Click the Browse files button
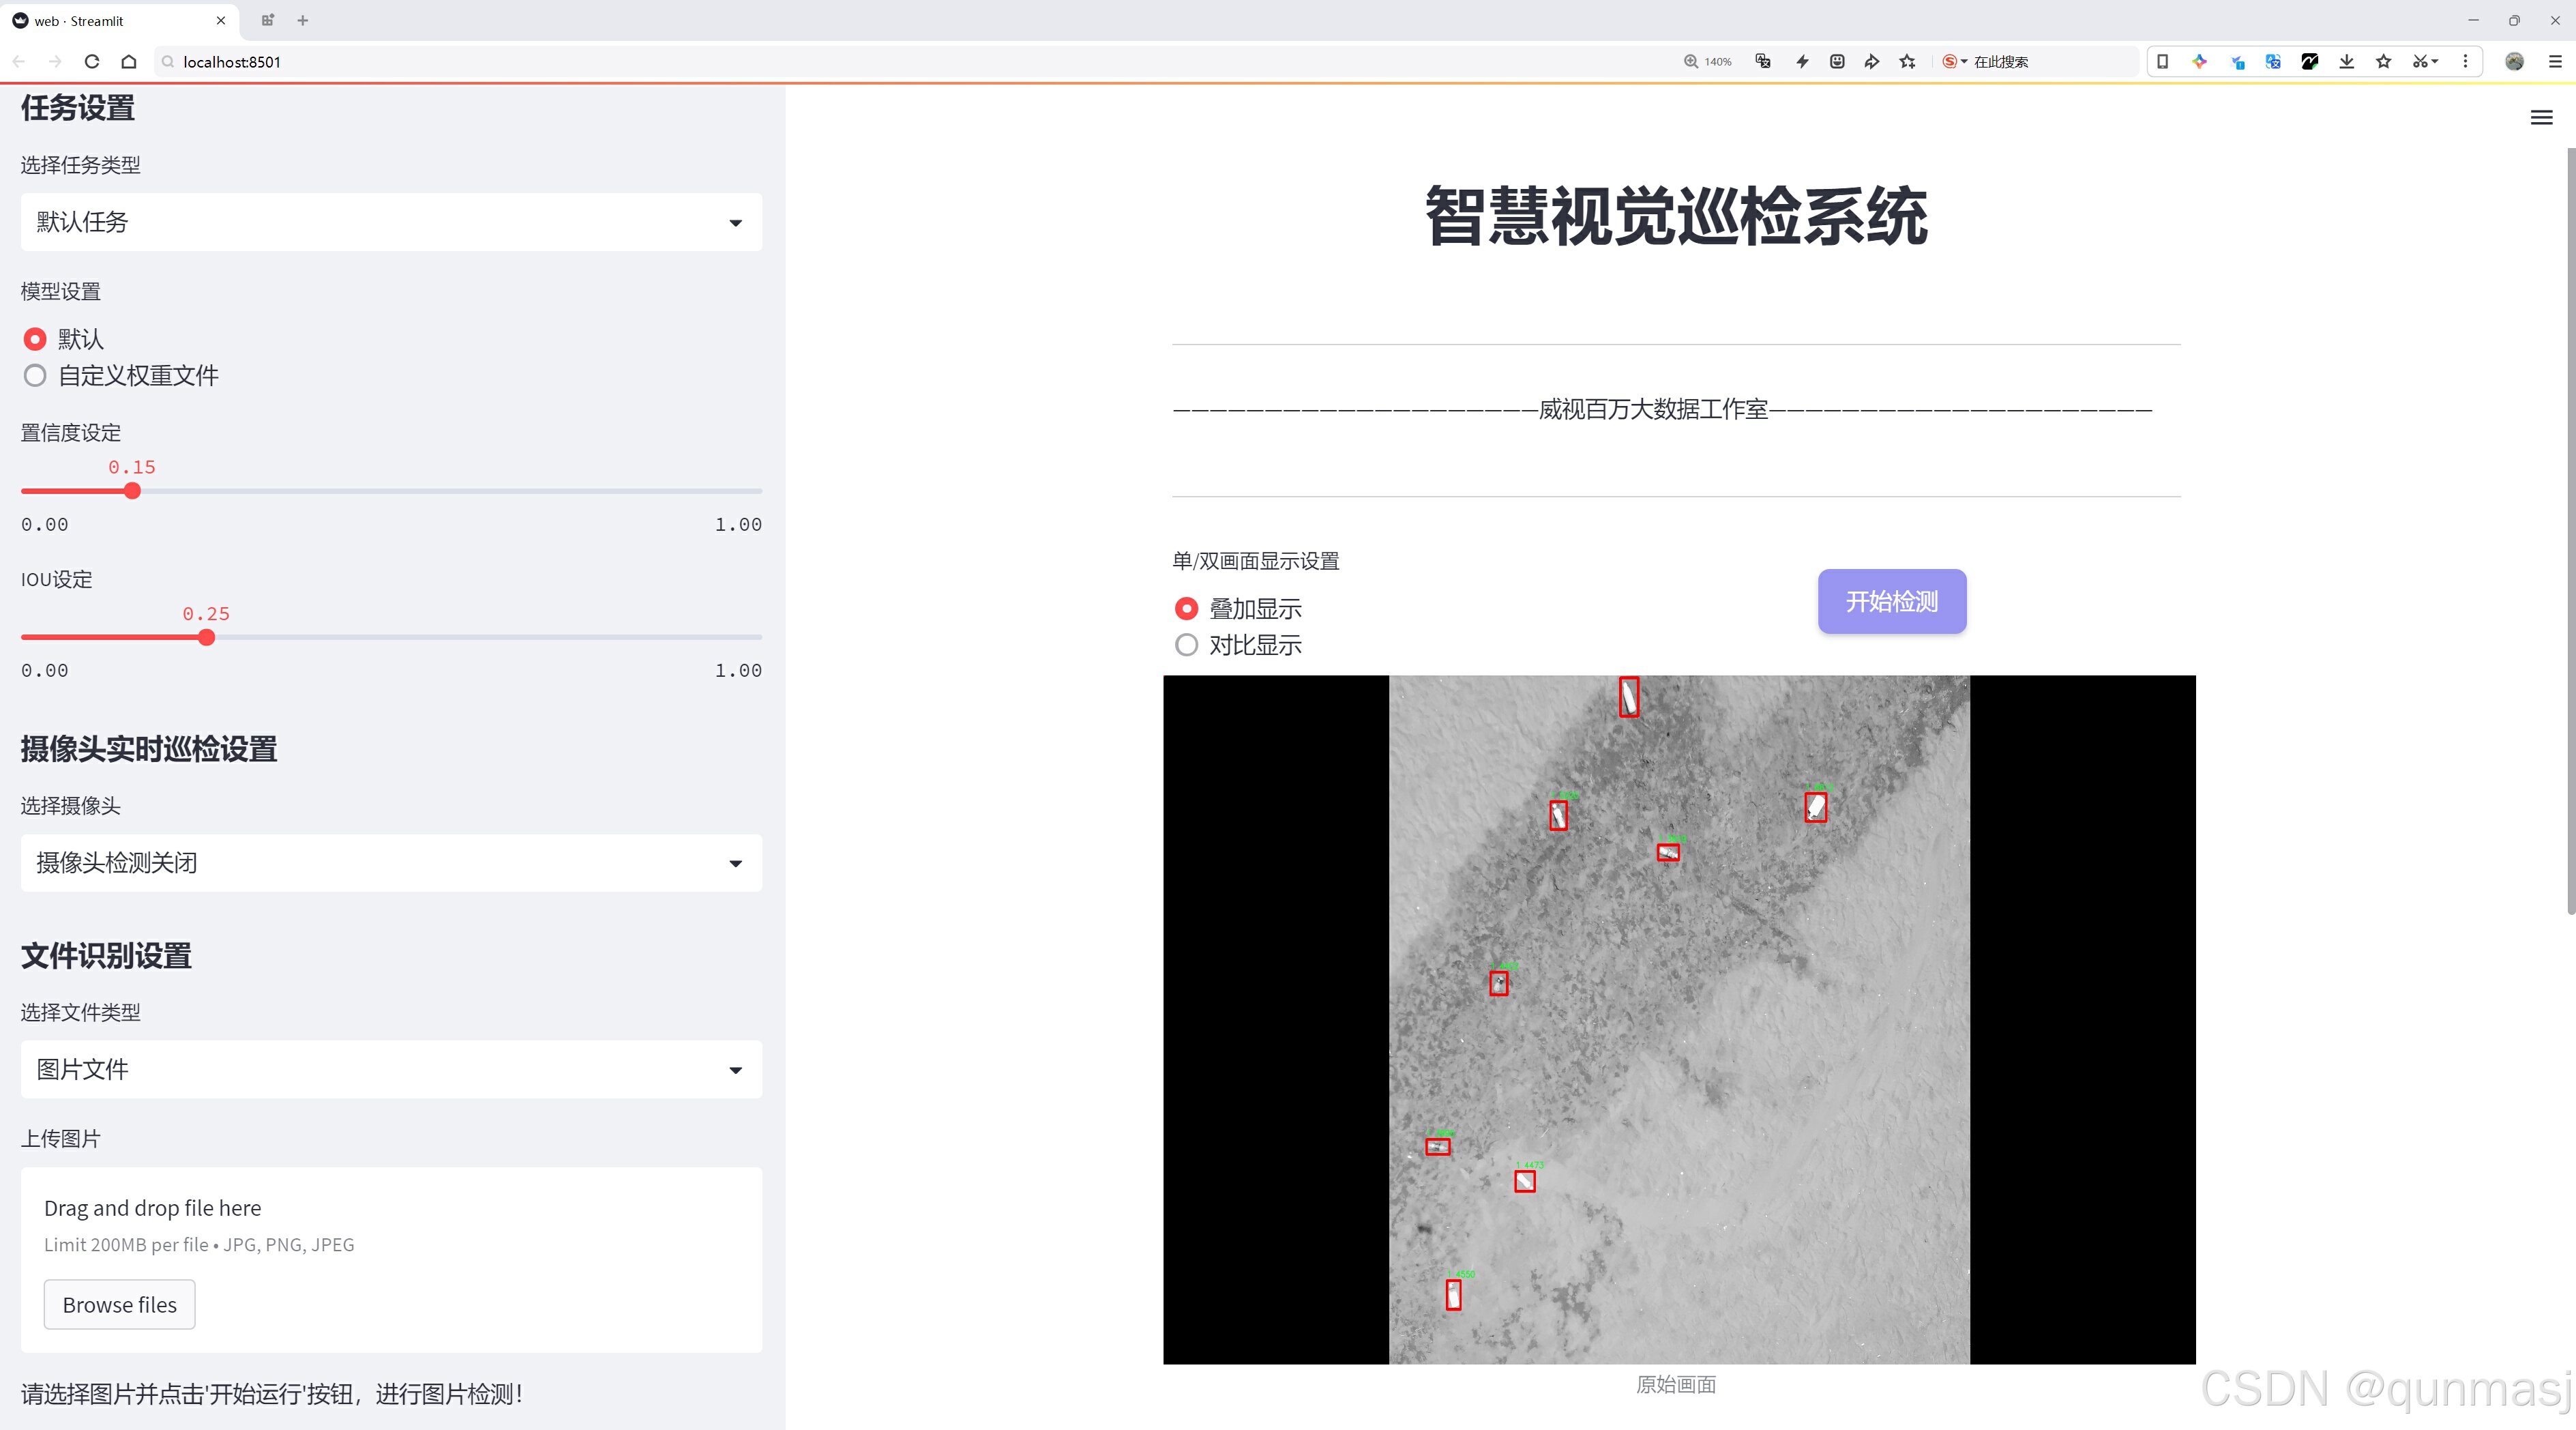Screen dimensions: 2576x1430 (119, 1305)
